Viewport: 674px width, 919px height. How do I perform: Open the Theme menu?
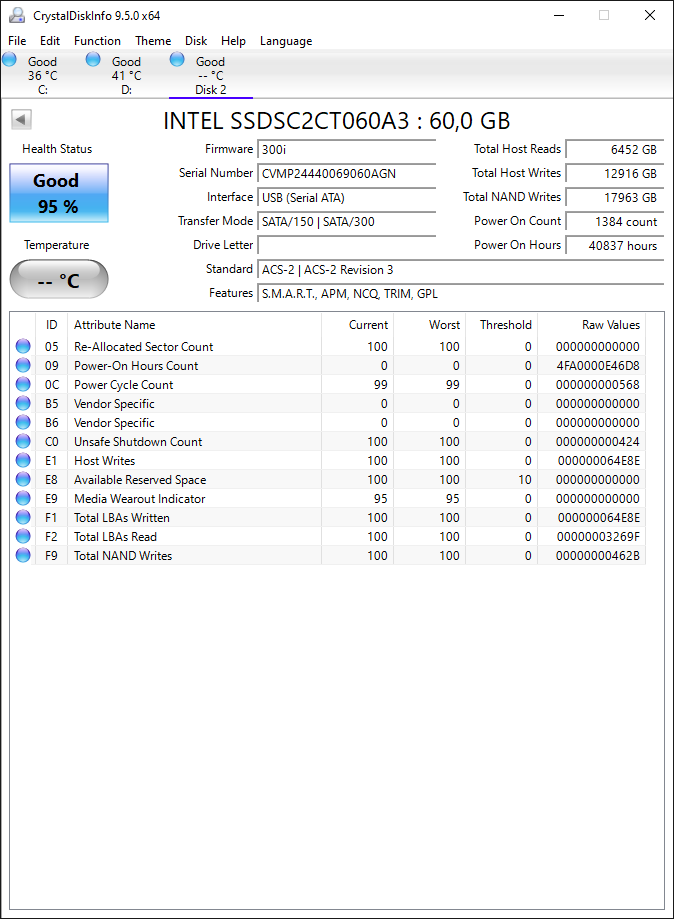click(x=153, y=40)
